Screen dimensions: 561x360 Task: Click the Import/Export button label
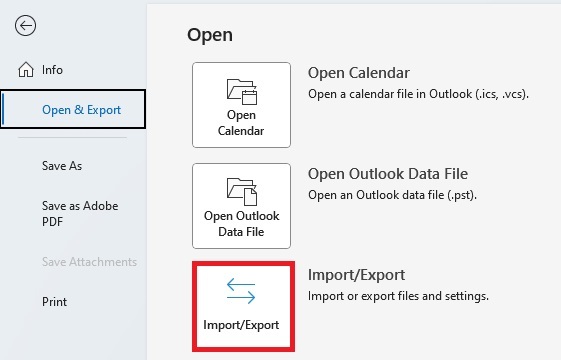[x=241, y=325]
